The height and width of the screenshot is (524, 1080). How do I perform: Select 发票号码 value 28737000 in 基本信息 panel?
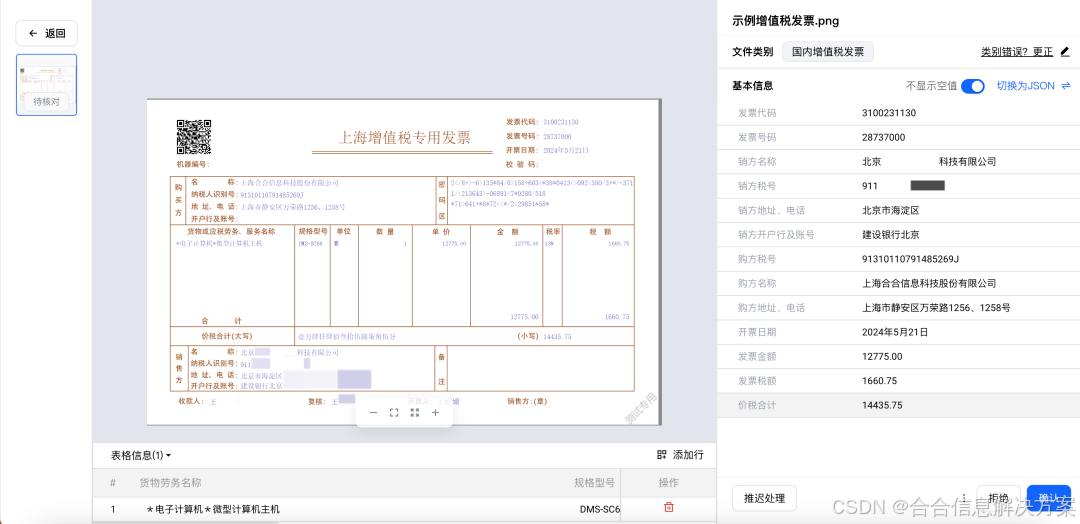click(883, 138)
